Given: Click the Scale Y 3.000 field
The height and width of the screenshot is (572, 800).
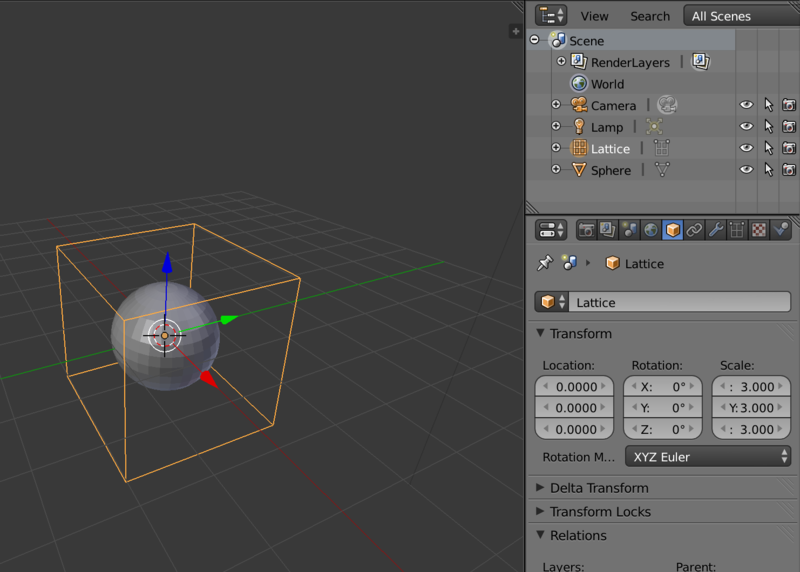Looking at the screenshot, I should tap(751, 408).
